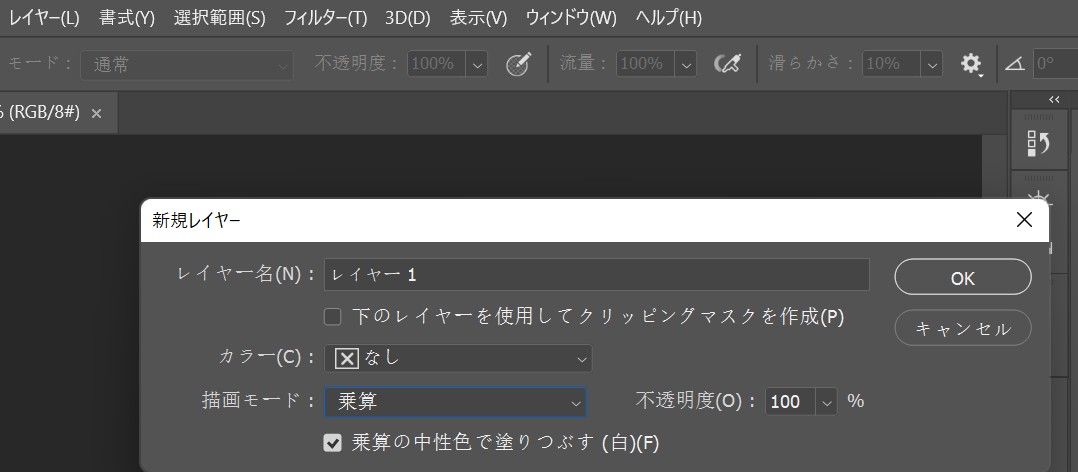This screenshot has height=472, width=1078.
Task: Click the pressure for opacity brush icon
Action: coord(518,65)
